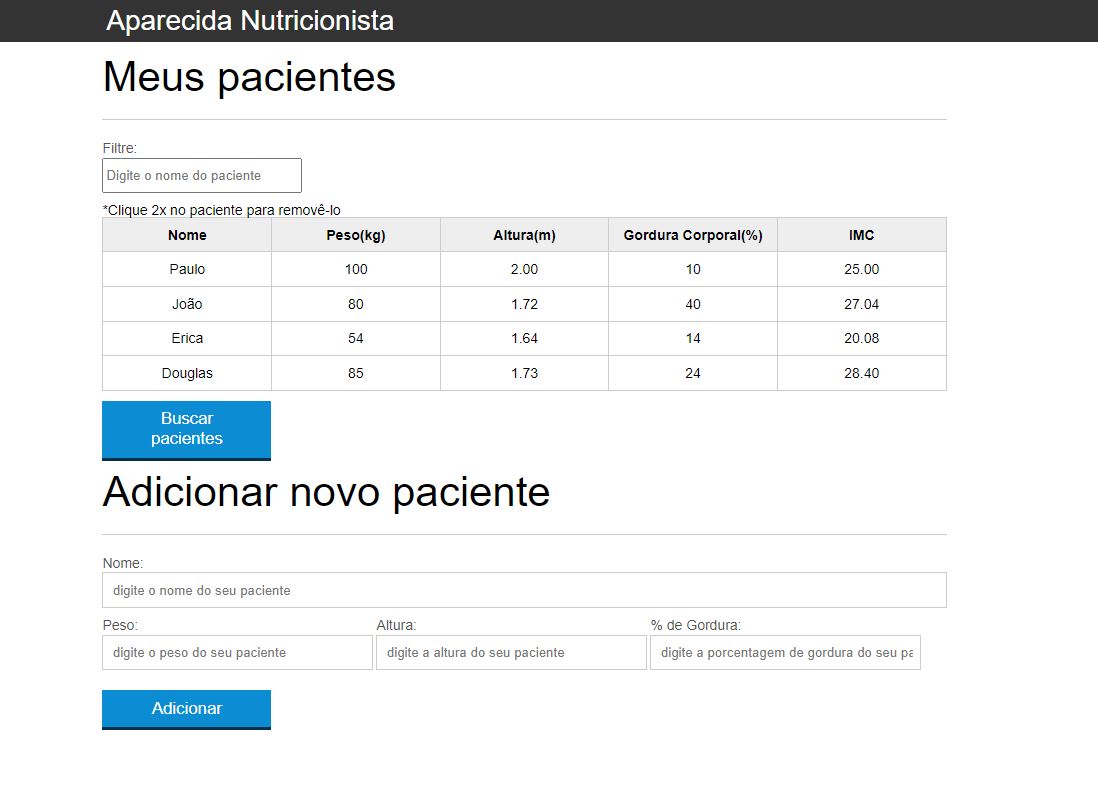
Task: Click the Meus pacientes heading
Action: (248, 77)
